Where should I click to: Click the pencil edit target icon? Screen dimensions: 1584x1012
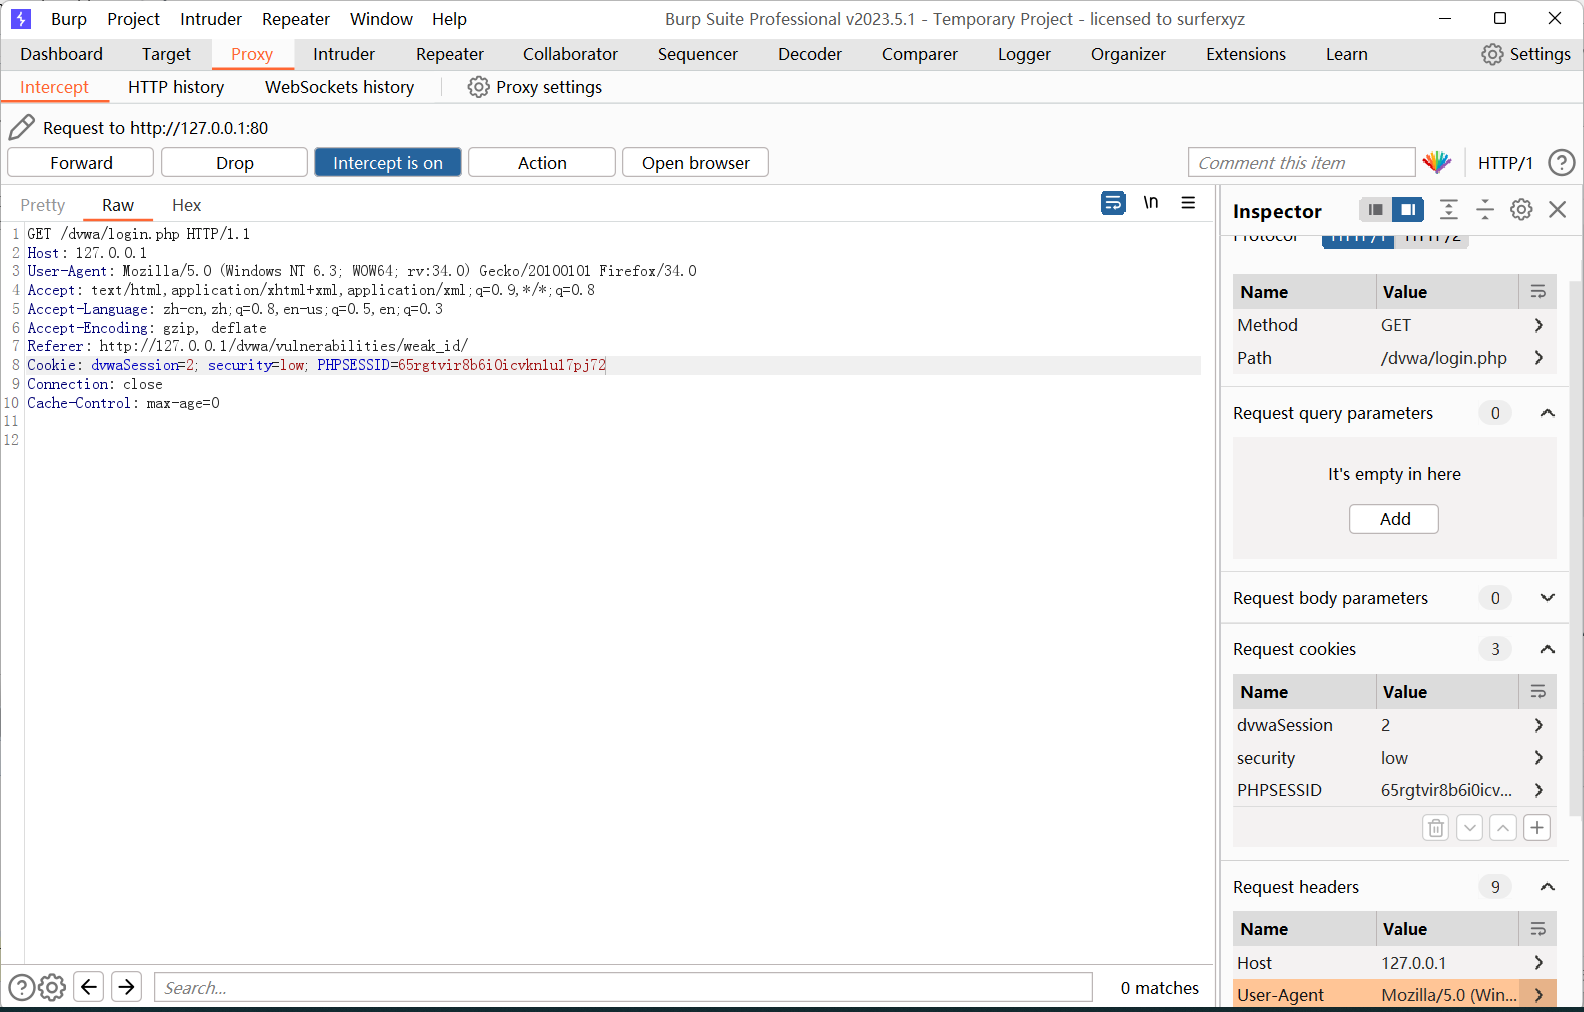[21, 127]
